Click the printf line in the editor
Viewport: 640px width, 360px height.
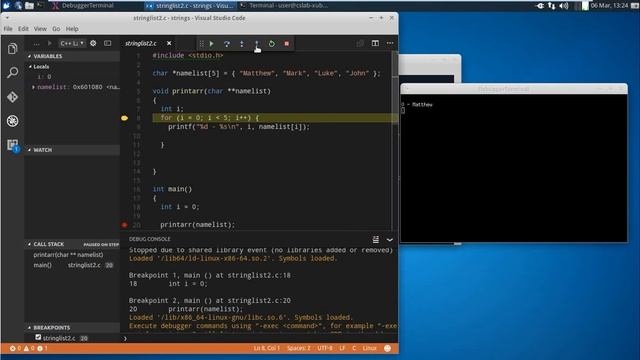click(x=239, y=127)
